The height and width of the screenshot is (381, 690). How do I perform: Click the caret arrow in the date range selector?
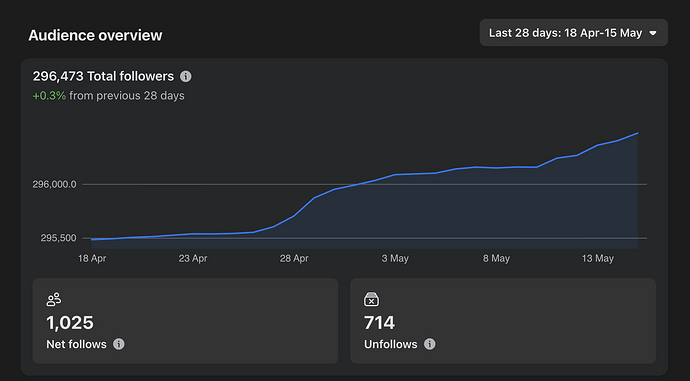(x=653, y=33)
